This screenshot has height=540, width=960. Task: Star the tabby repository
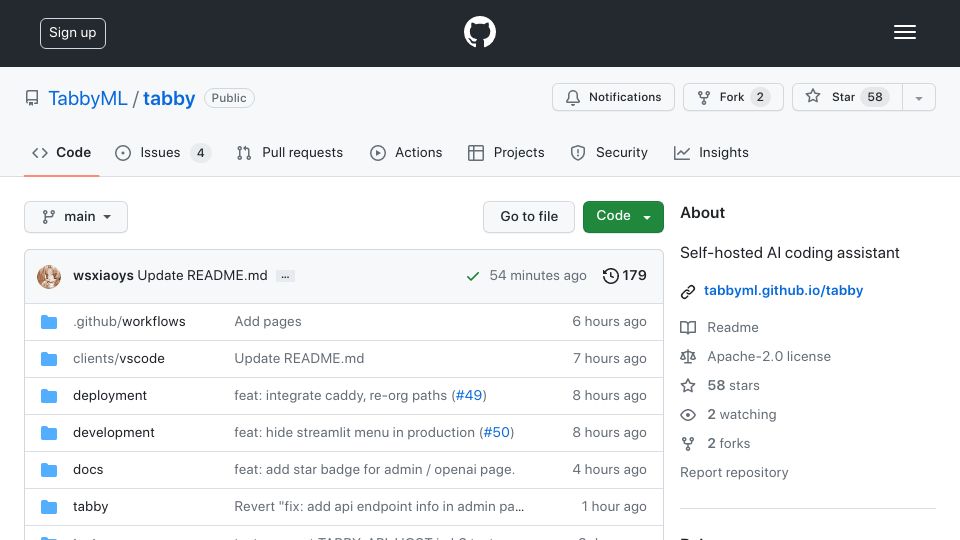coord(847,97)
